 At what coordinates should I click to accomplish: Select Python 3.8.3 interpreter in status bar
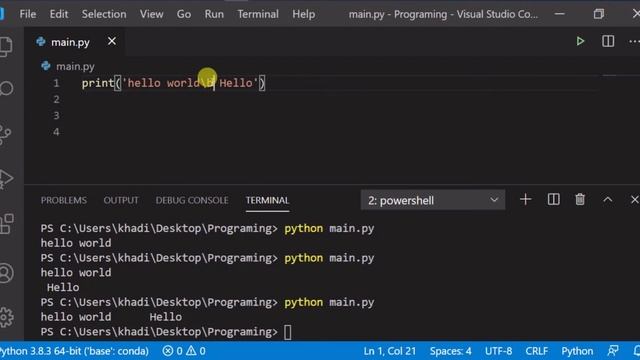tap(74, 351)
